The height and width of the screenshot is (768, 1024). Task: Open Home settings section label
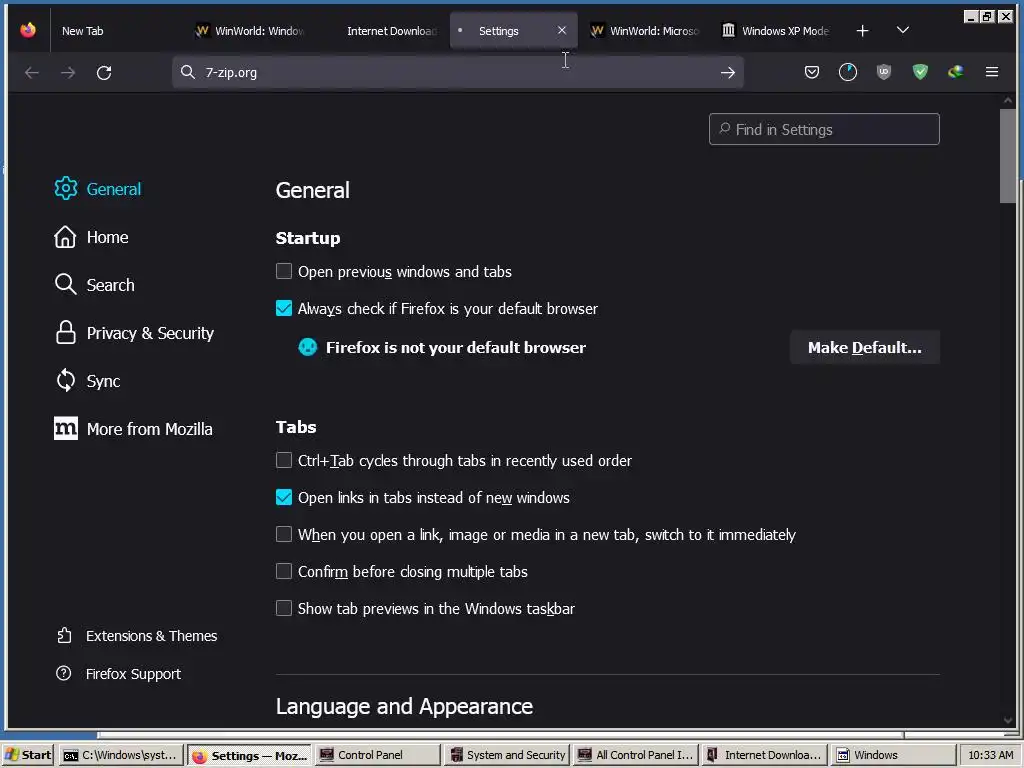coord(108,237)
